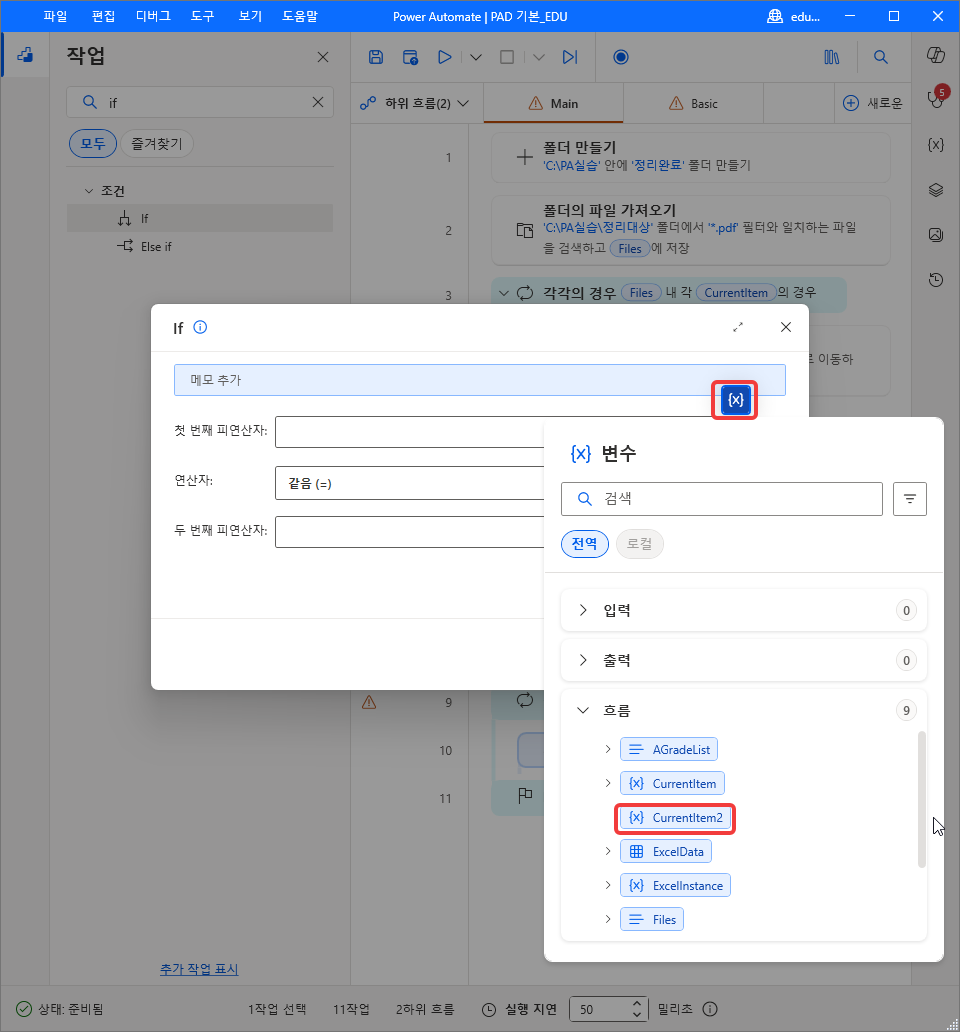
Task: Click the 첫 번째 피연산자 input field
Action: click(409, 432)
